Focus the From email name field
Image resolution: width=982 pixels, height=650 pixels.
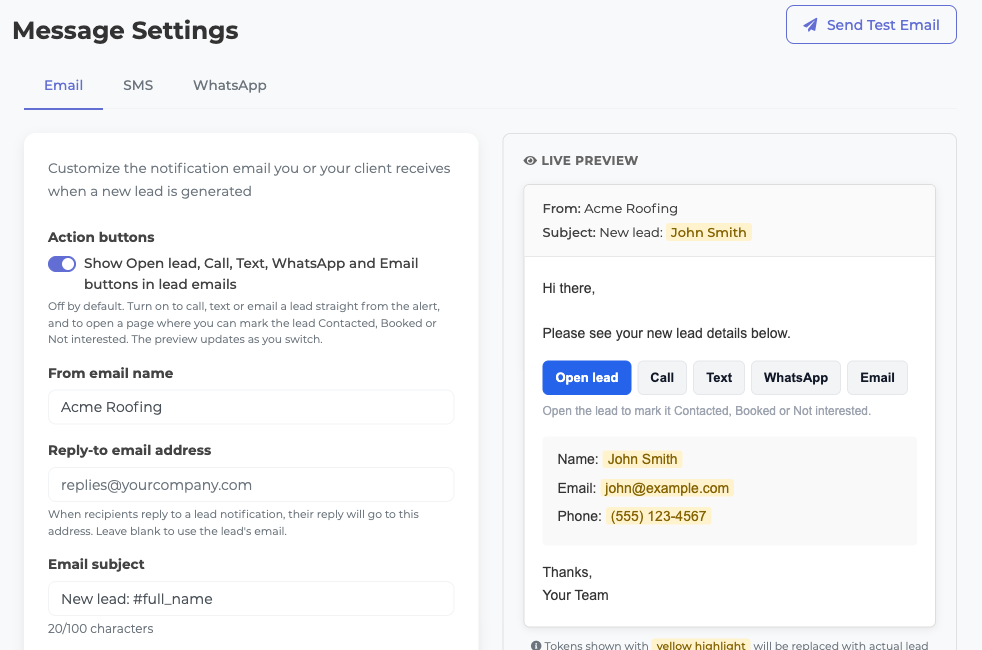pyautogui.click(x=251, y=407)
